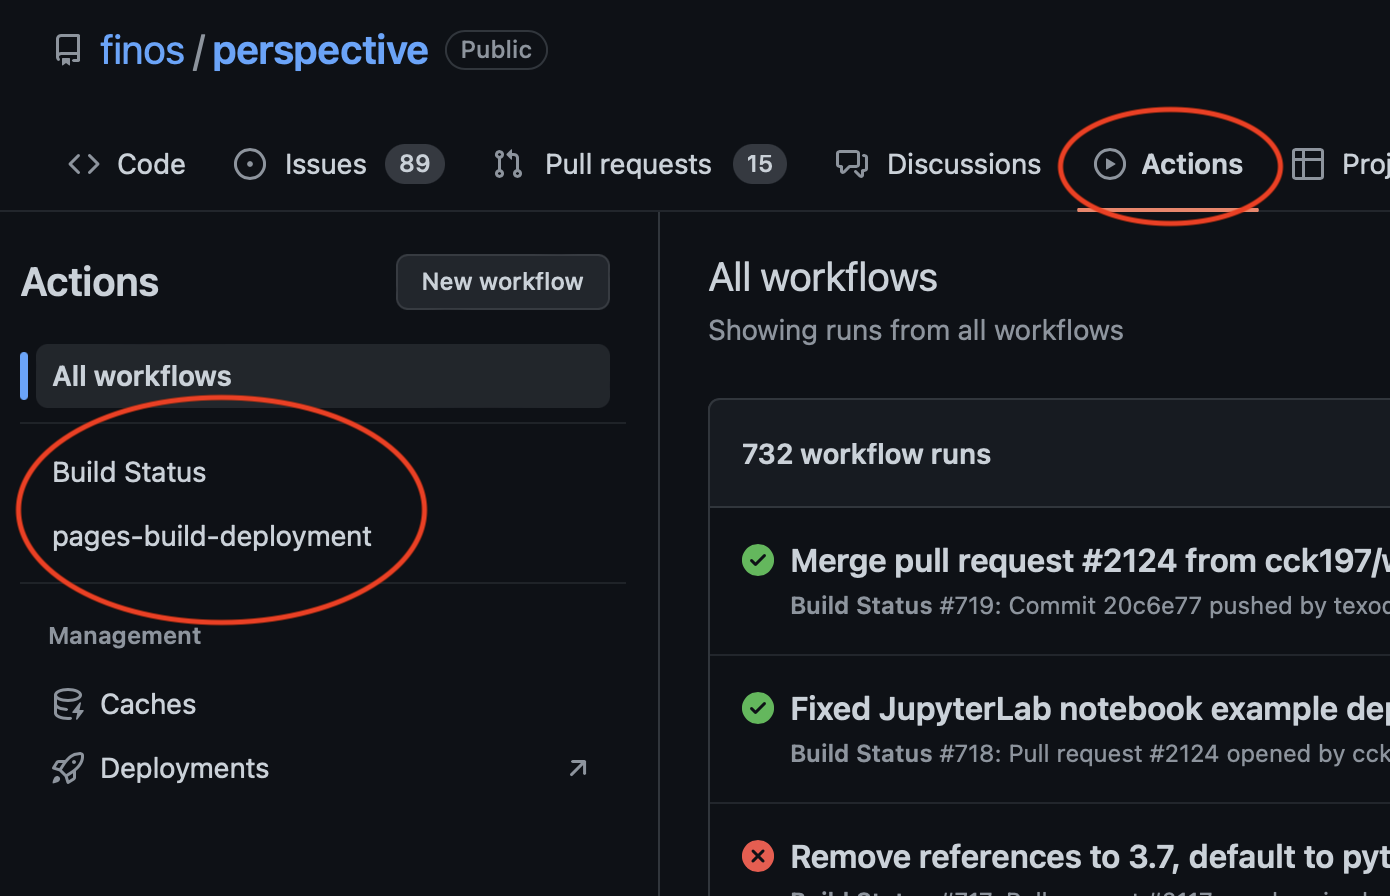Viewport: 1390px width, 896px height.
Task: Click the Pull requests branch icon
Action: point(508,164)
